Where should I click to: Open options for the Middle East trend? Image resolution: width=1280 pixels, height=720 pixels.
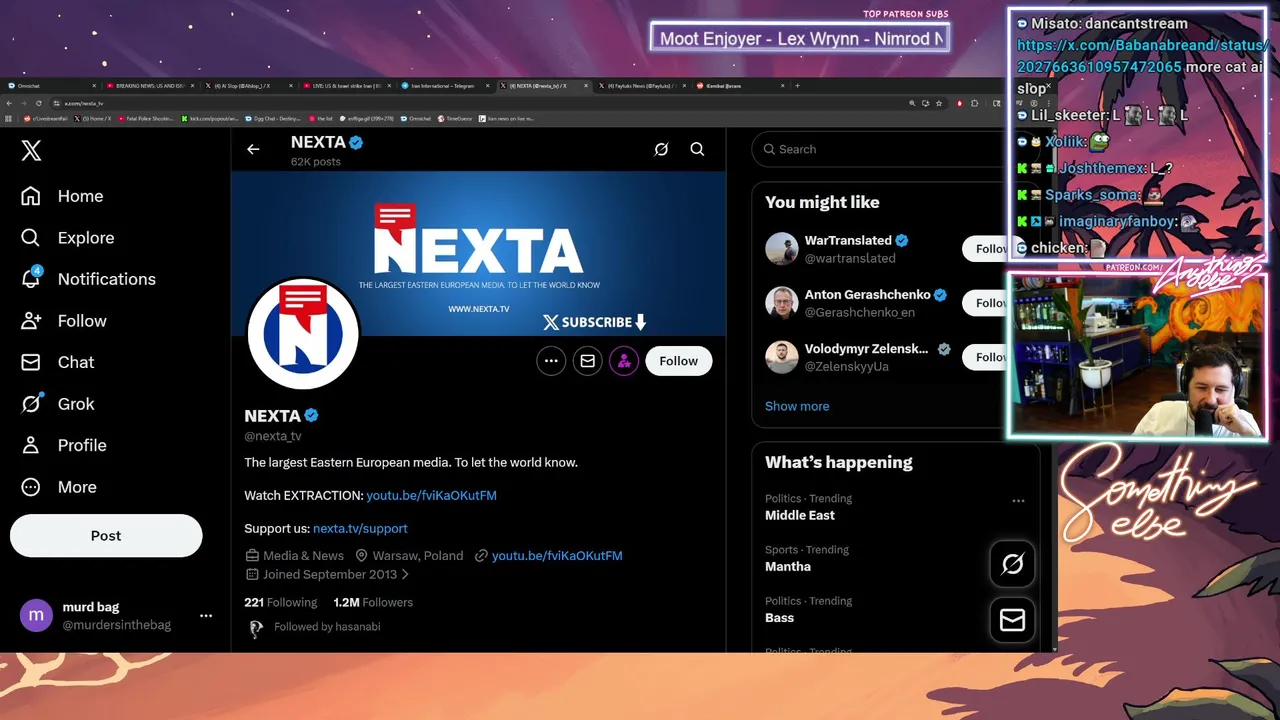tap(1018, 501)
